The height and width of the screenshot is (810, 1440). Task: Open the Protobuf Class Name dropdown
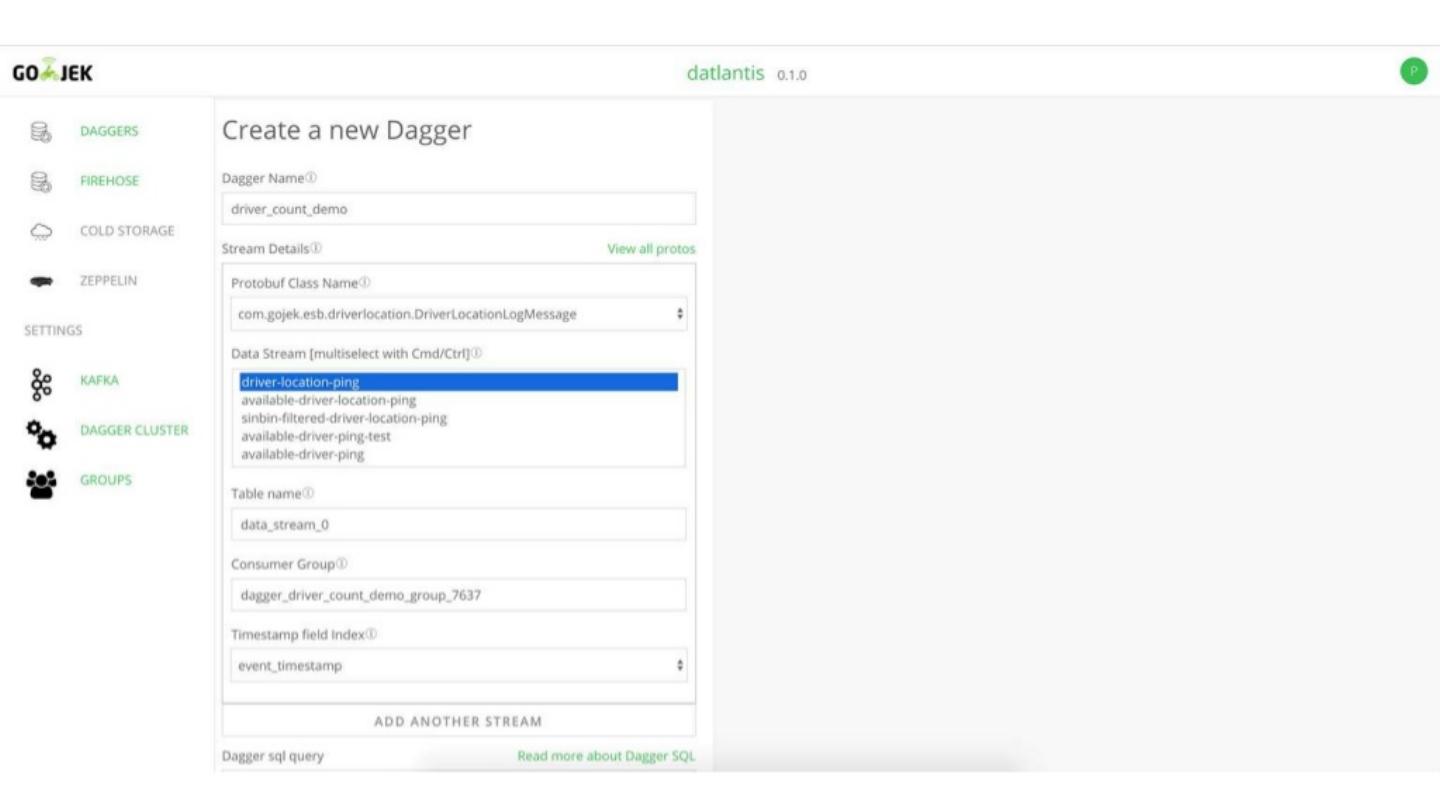(x=459, y=314)
